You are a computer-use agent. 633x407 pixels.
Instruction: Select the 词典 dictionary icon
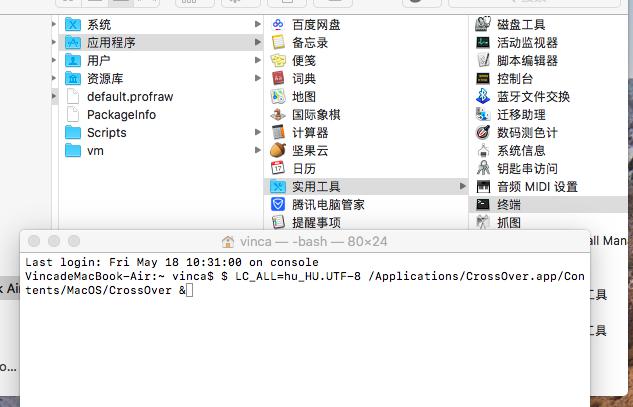coord(278,78)
